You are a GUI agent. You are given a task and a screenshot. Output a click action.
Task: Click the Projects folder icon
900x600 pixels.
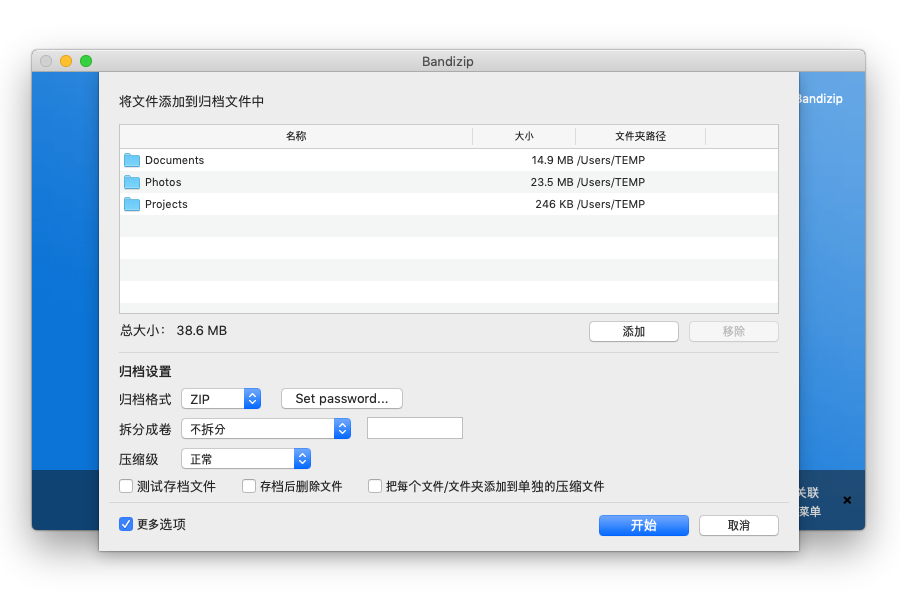pyautogui.click(x=132, y=204)
